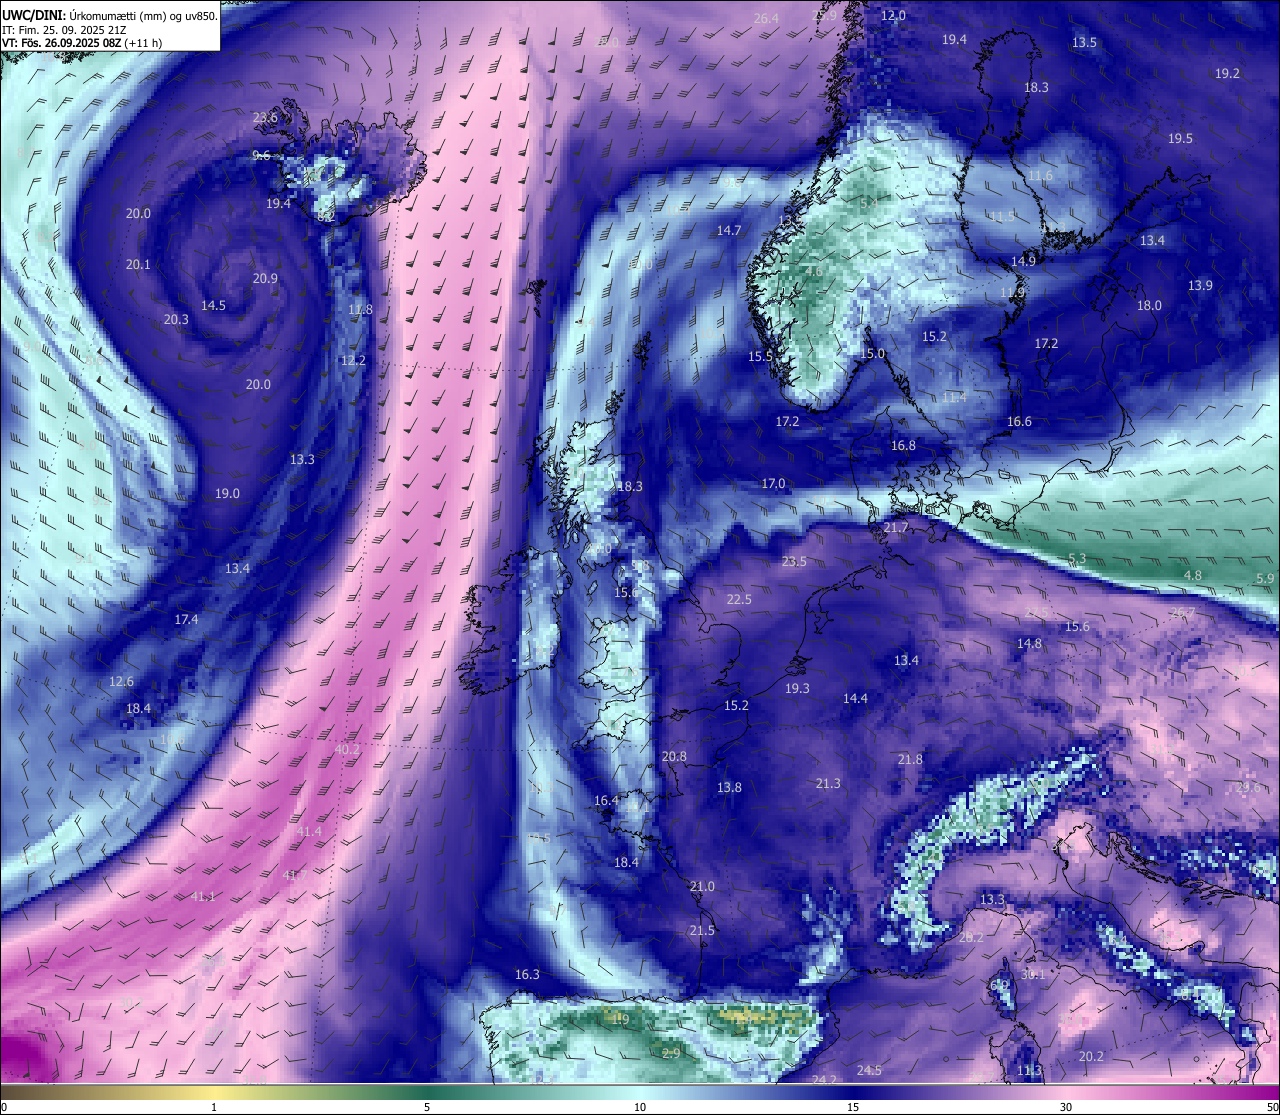The height and width of the screenshot is (1115, 1280).
Task: Click the 41.1 value in the pink band
Action: point(203,896)
